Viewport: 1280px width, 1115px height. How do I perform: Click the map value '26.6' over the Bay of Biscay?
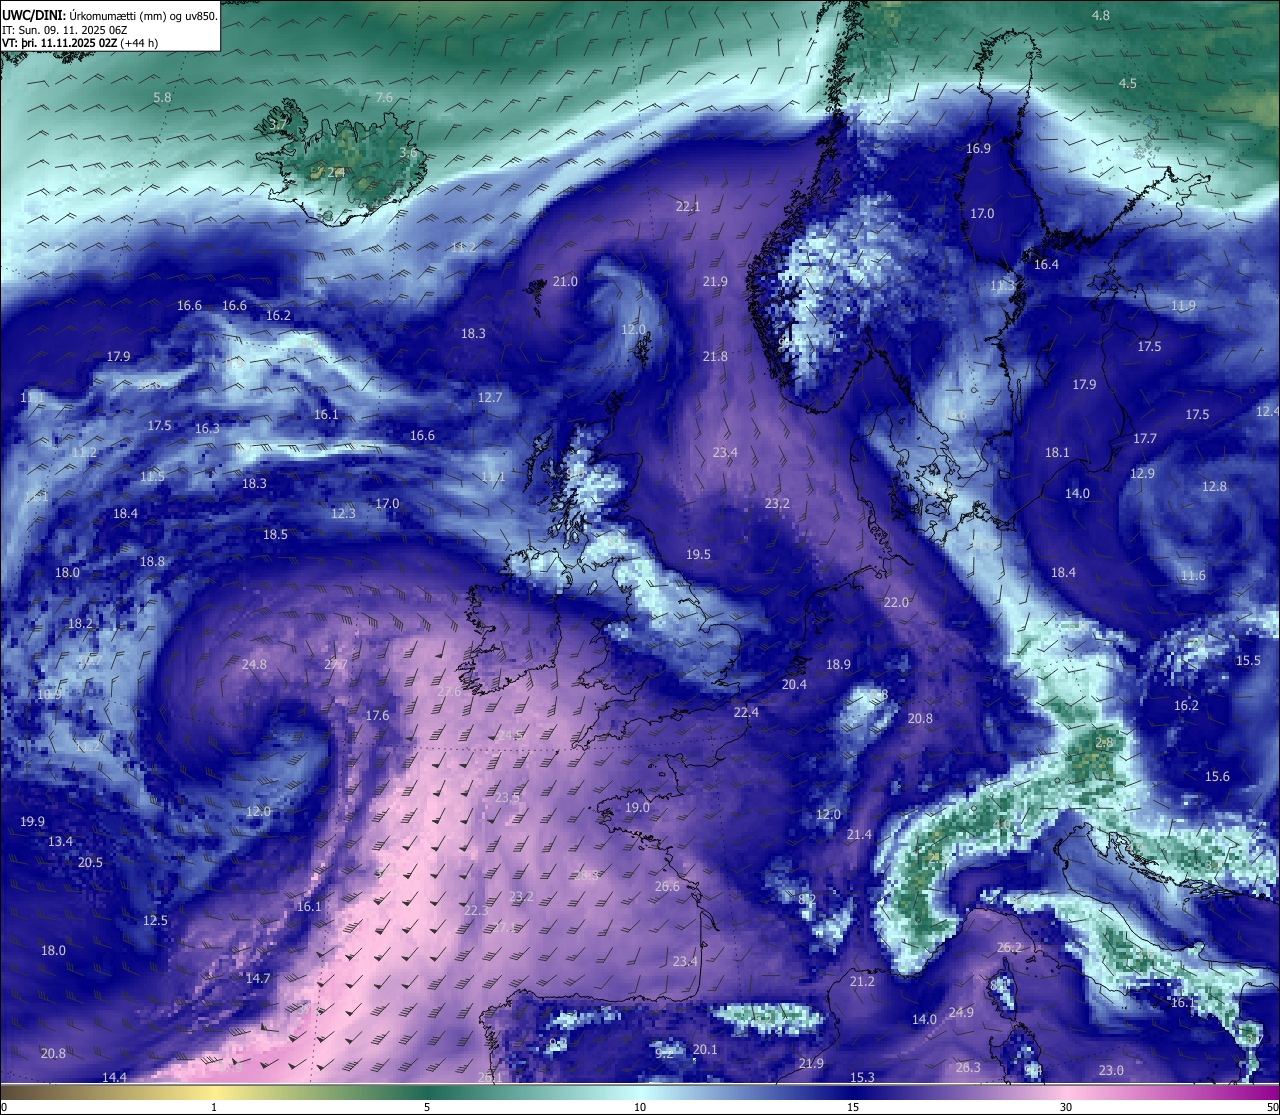tap(667, 887)
